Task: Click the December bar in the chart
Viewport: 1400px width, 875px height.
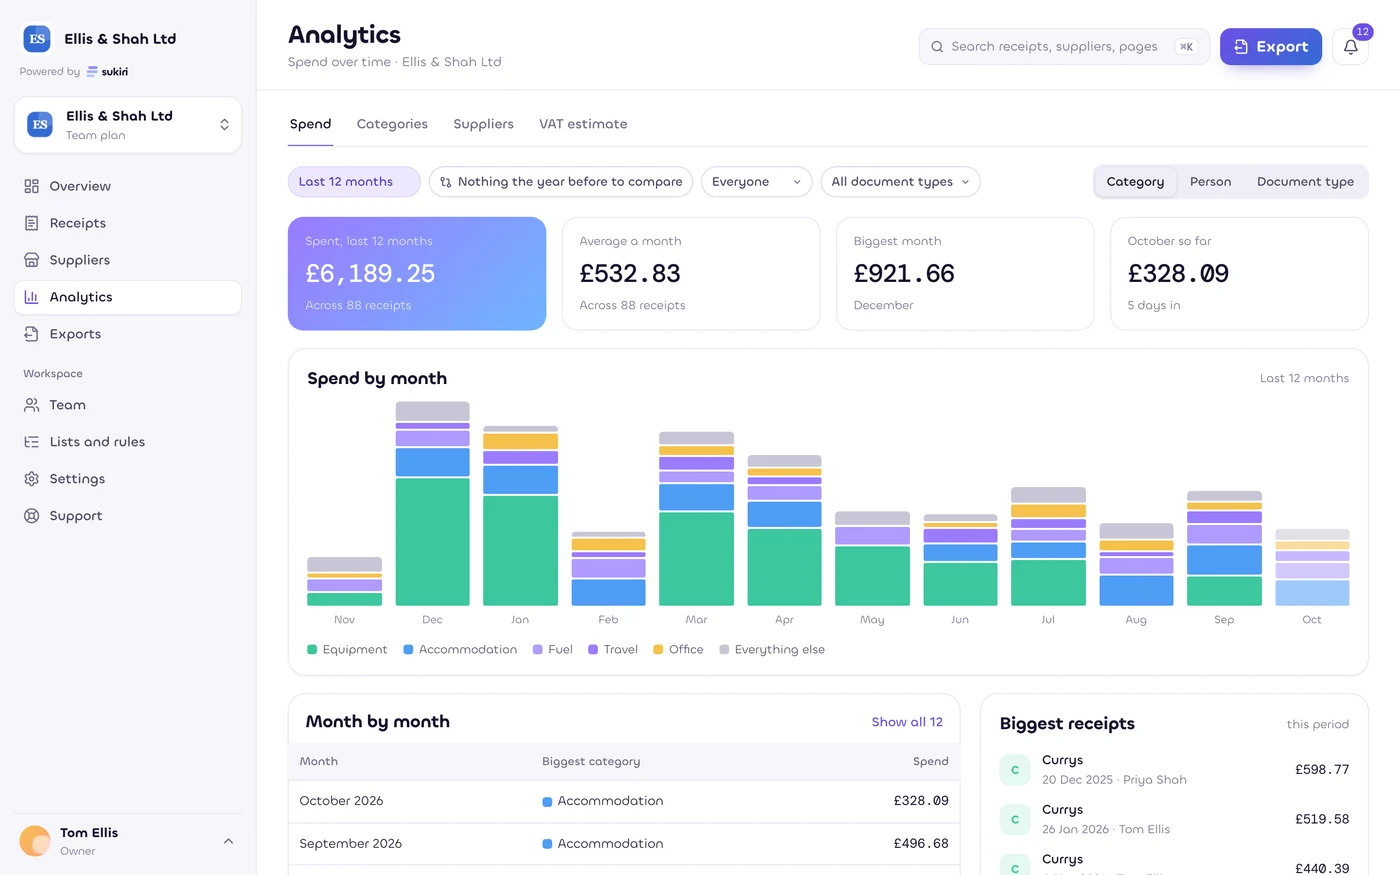Action: point(432,504)
